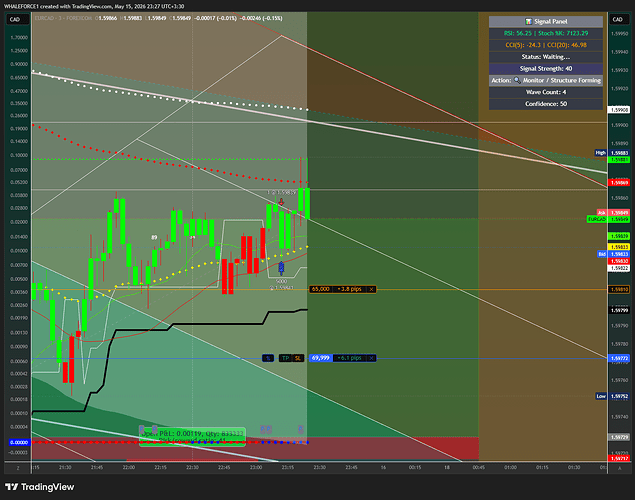Click the TradingView logo

click(x=40, y=487)
